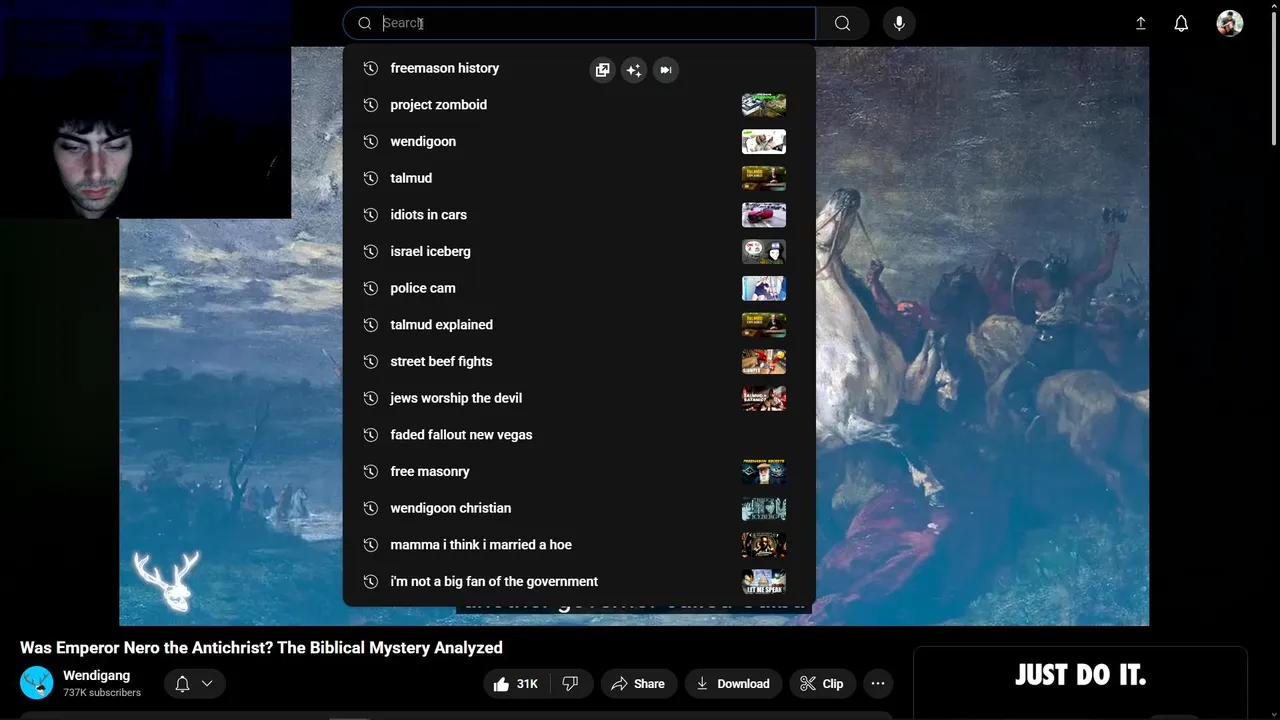Choose 'mamma i think i married a hoe'
The width and height of the screenshot is (1280, 720).
click(x=579, y=545)
